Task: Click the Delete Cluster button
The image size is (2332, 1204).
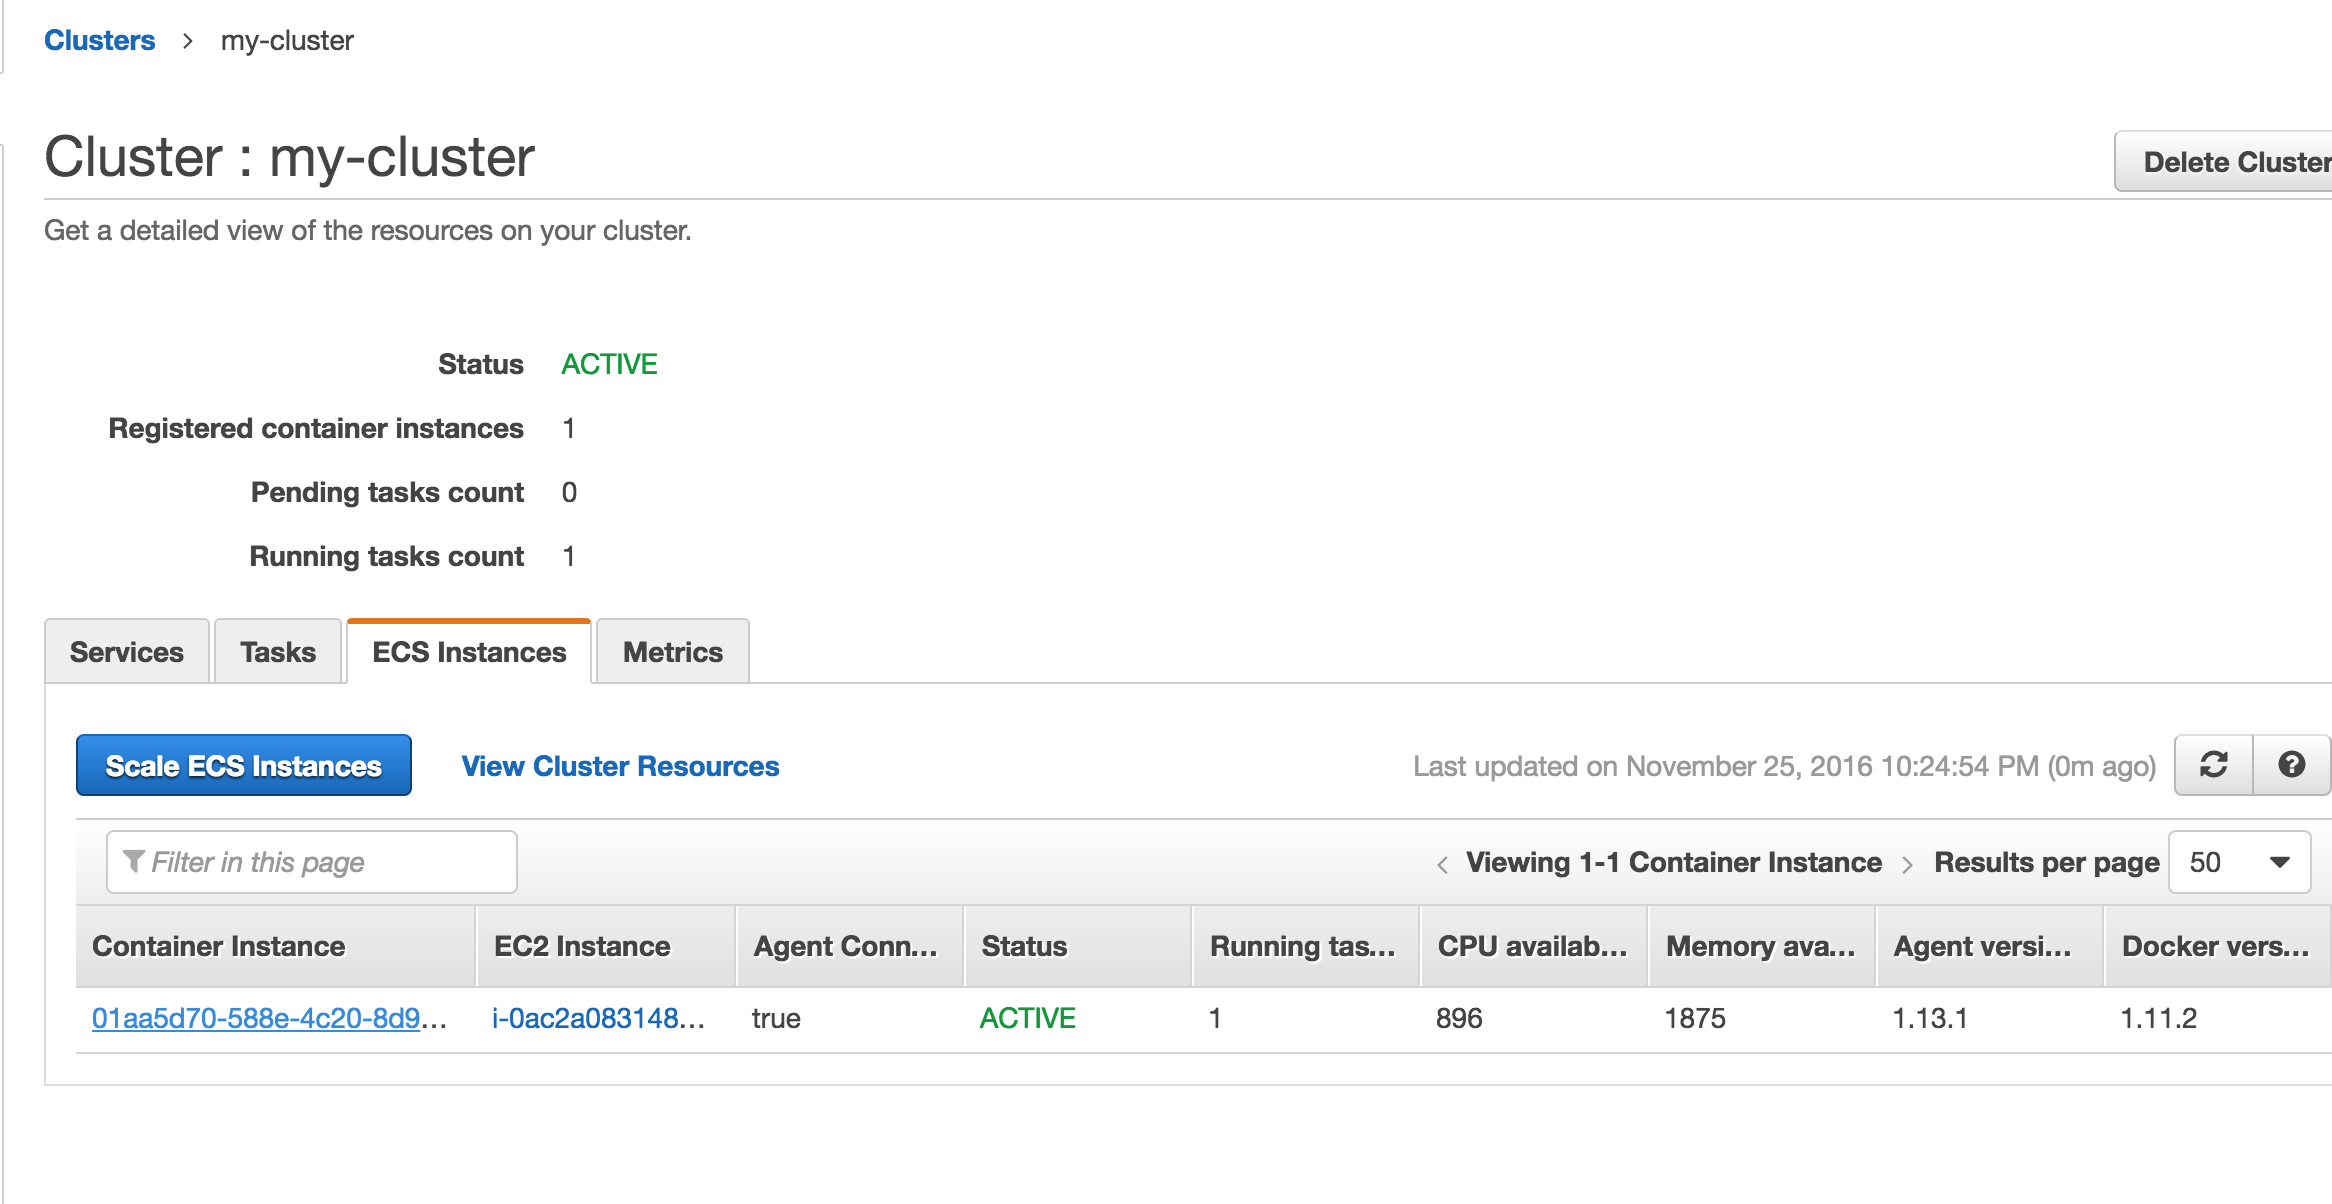Action: click(2226, 161)
